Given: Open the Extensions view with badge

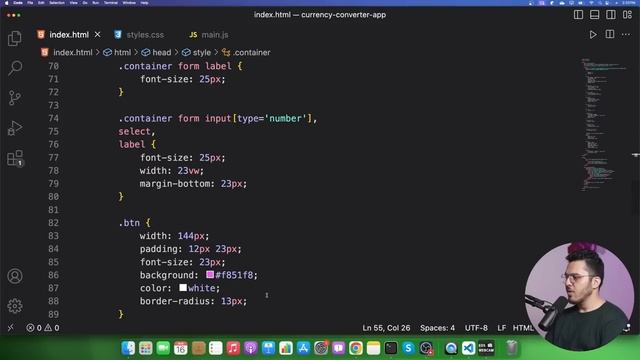Looking at the screenshot, I should (x=16, y=158).
